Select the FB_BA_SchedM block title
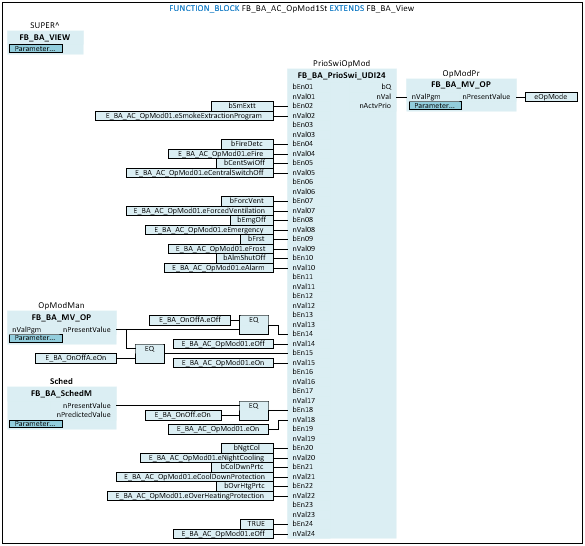This screenshot has width=585, height=546. tap(61, 393)
